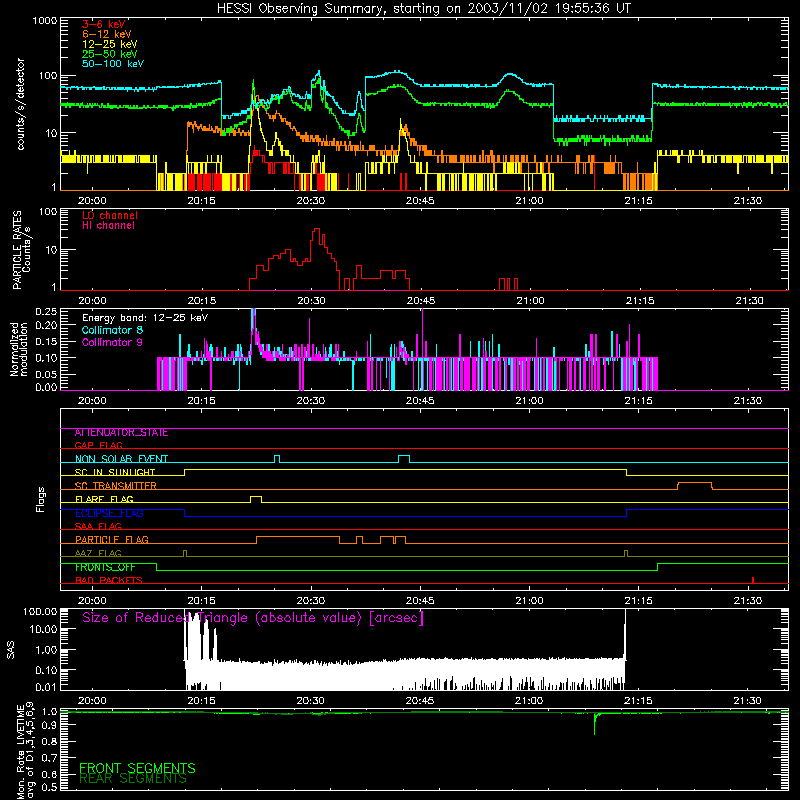
Task: Click the Normalized modulation axis label
Action: [18, 349]
